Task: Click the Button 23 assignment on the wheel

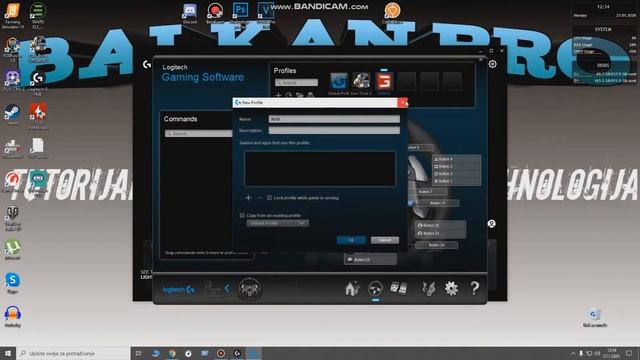Action: pyautogui.click(x=440, y=233)
